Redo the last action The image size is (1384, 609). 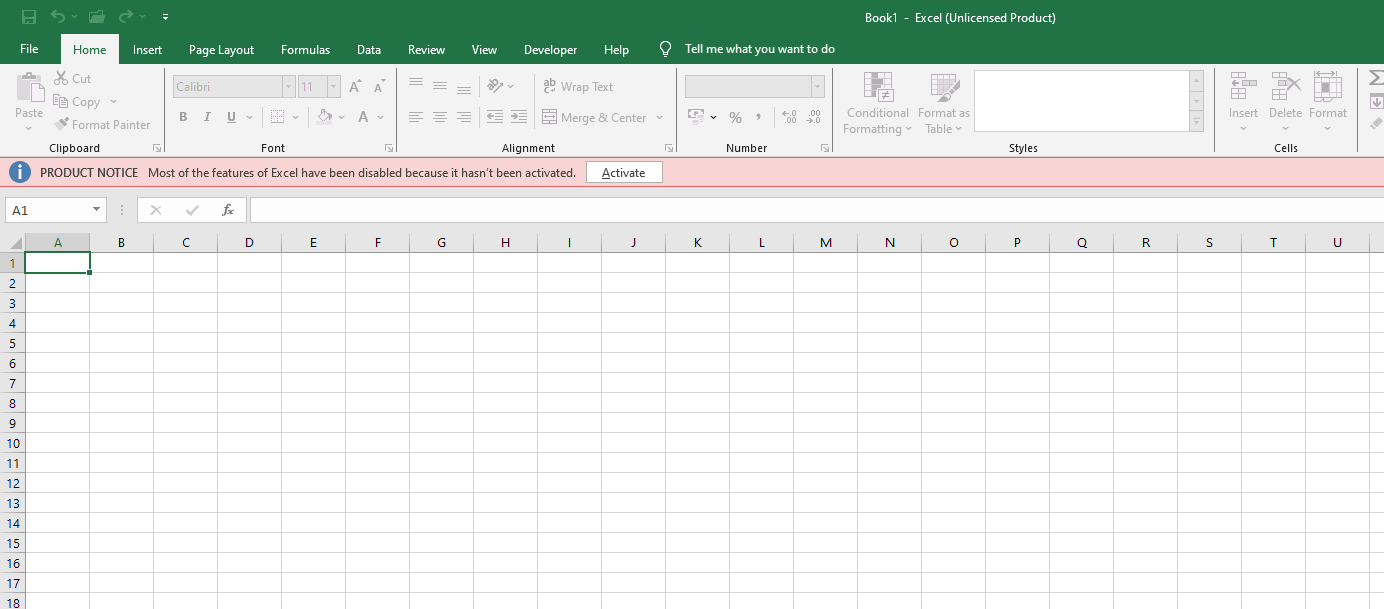coord(126,17)
